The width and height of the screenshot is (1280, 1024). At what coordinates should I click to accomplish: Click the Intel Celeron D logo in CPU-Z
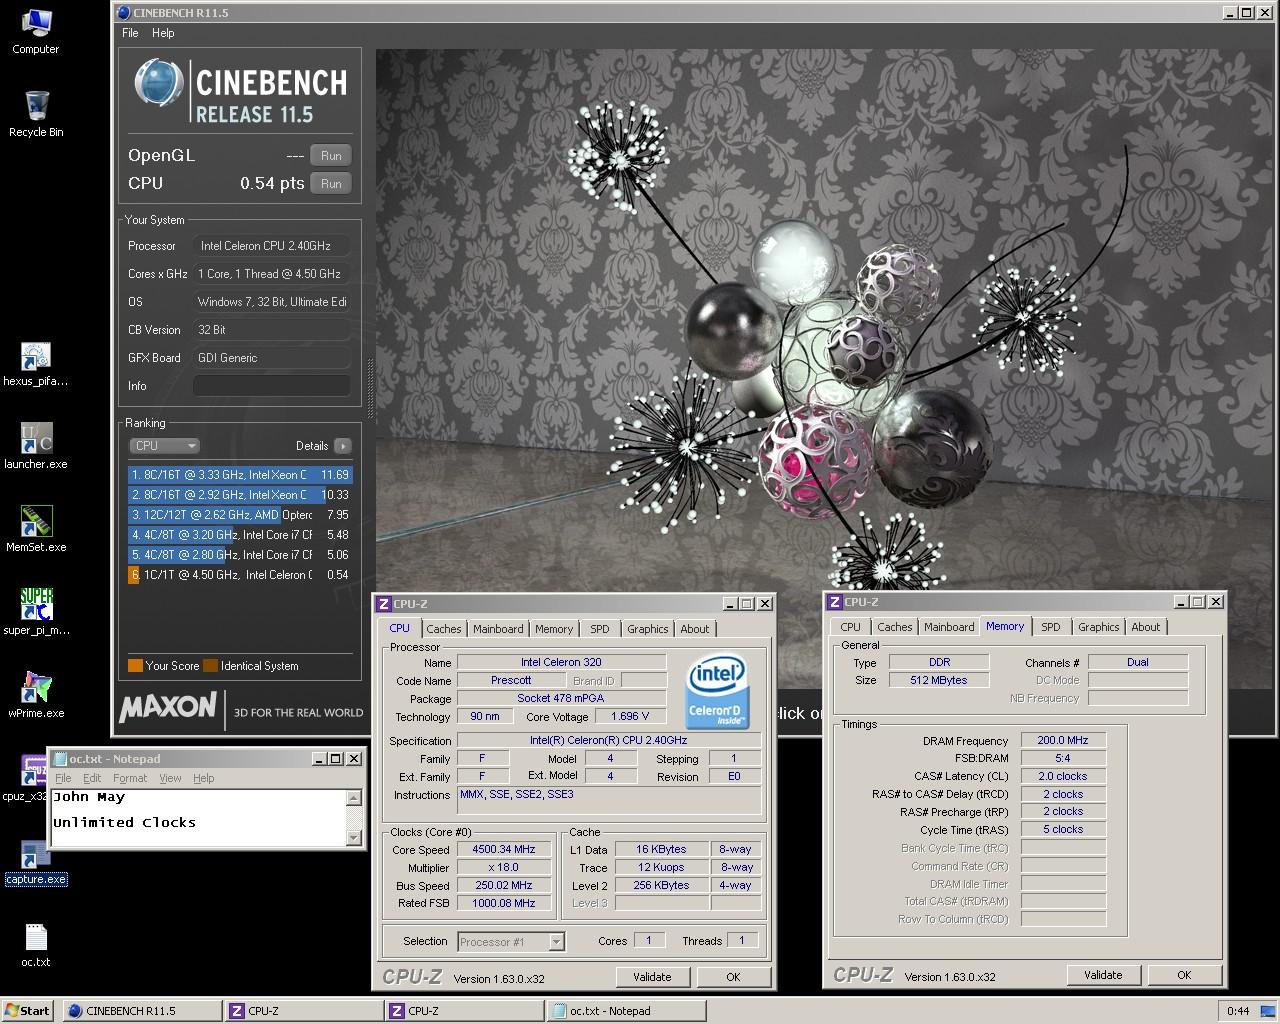(716, 691)
